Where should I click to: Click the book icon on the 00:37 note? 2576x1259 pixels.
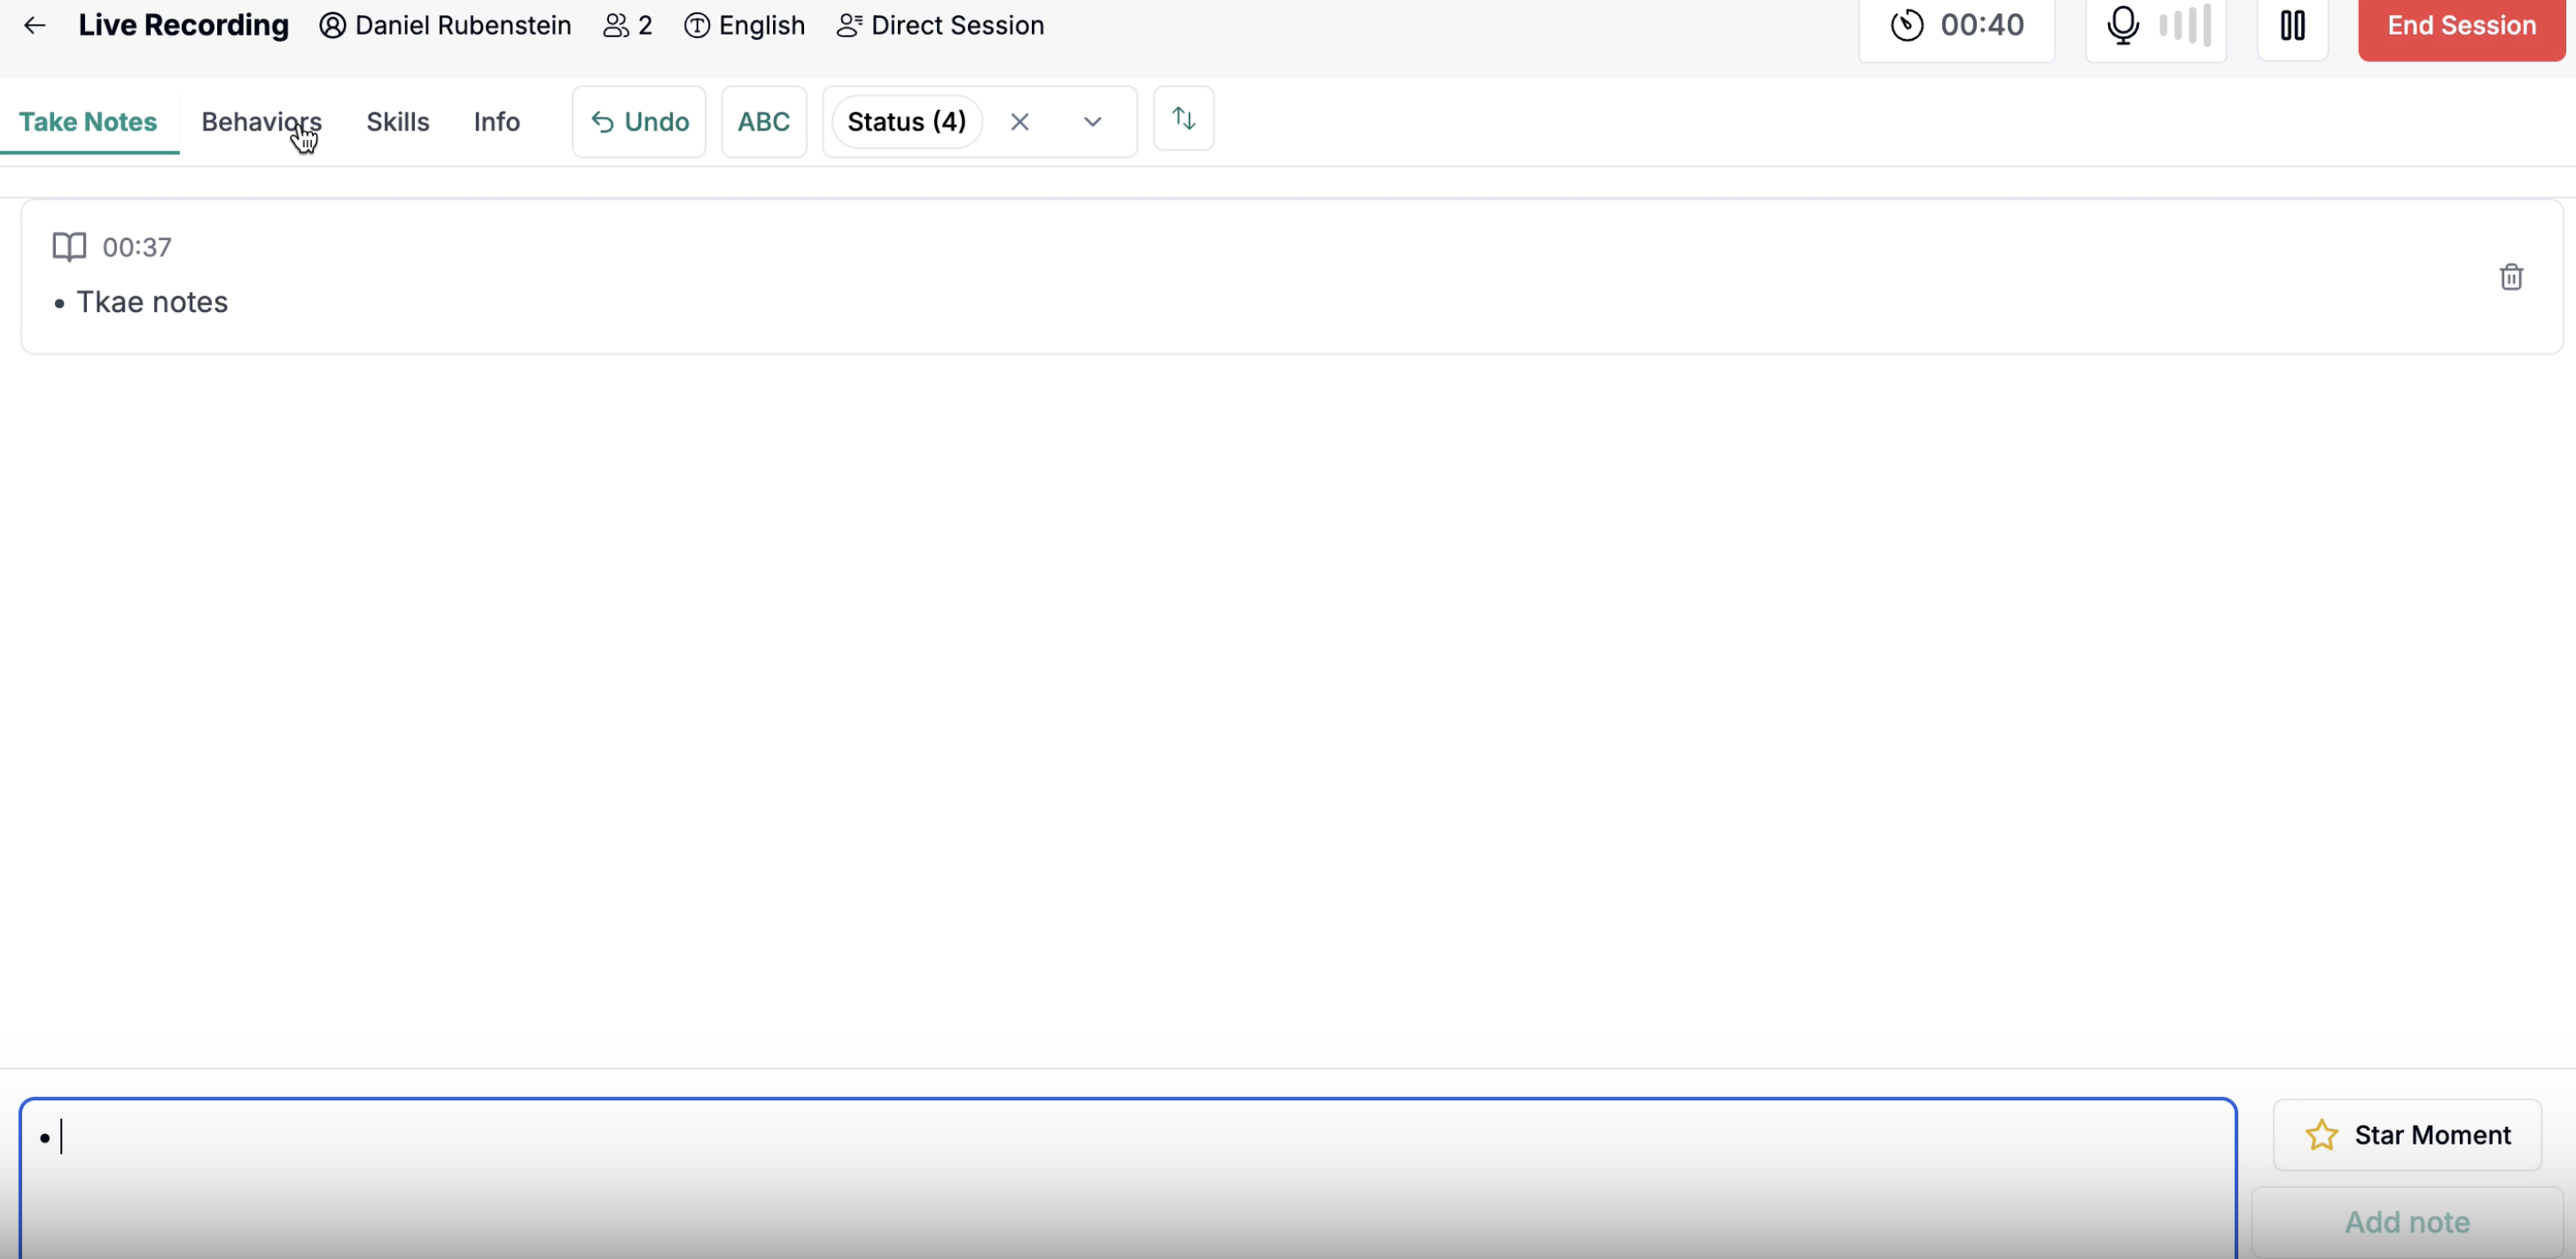pos(69,247)
